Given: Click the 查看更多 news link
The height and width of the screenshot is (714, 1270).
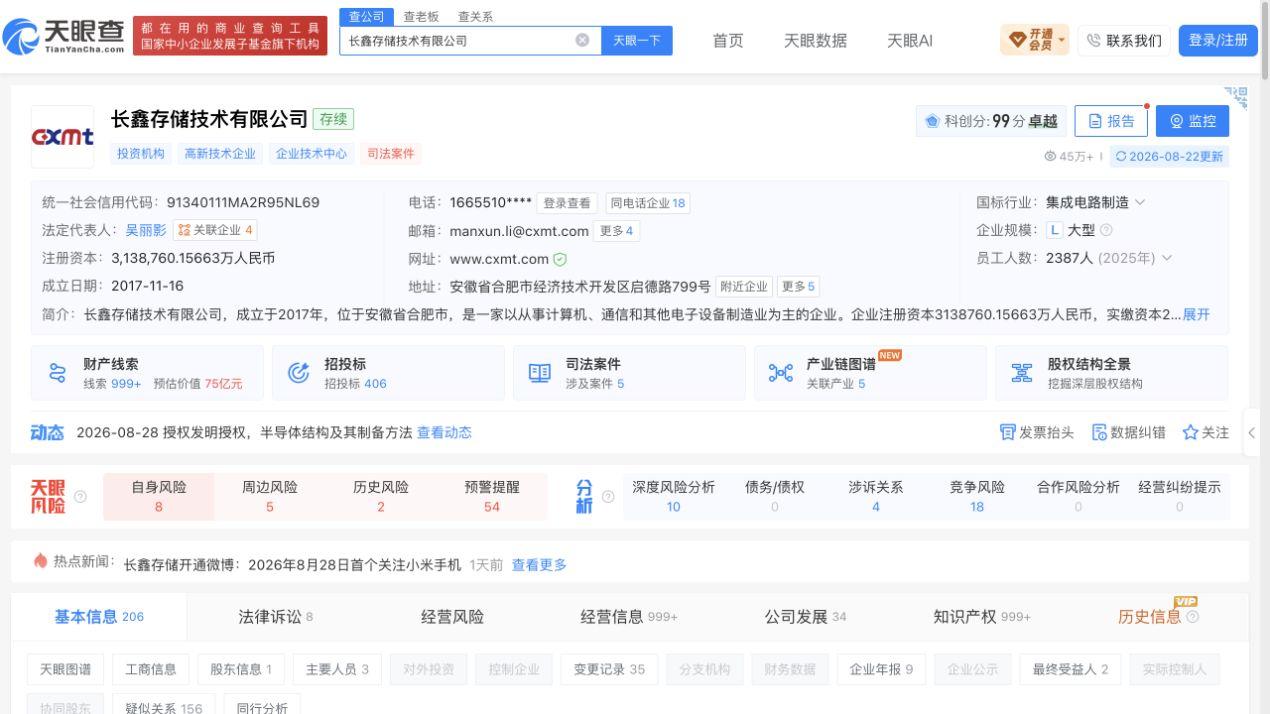Looking at the screenshot, I should coord(539,564).
